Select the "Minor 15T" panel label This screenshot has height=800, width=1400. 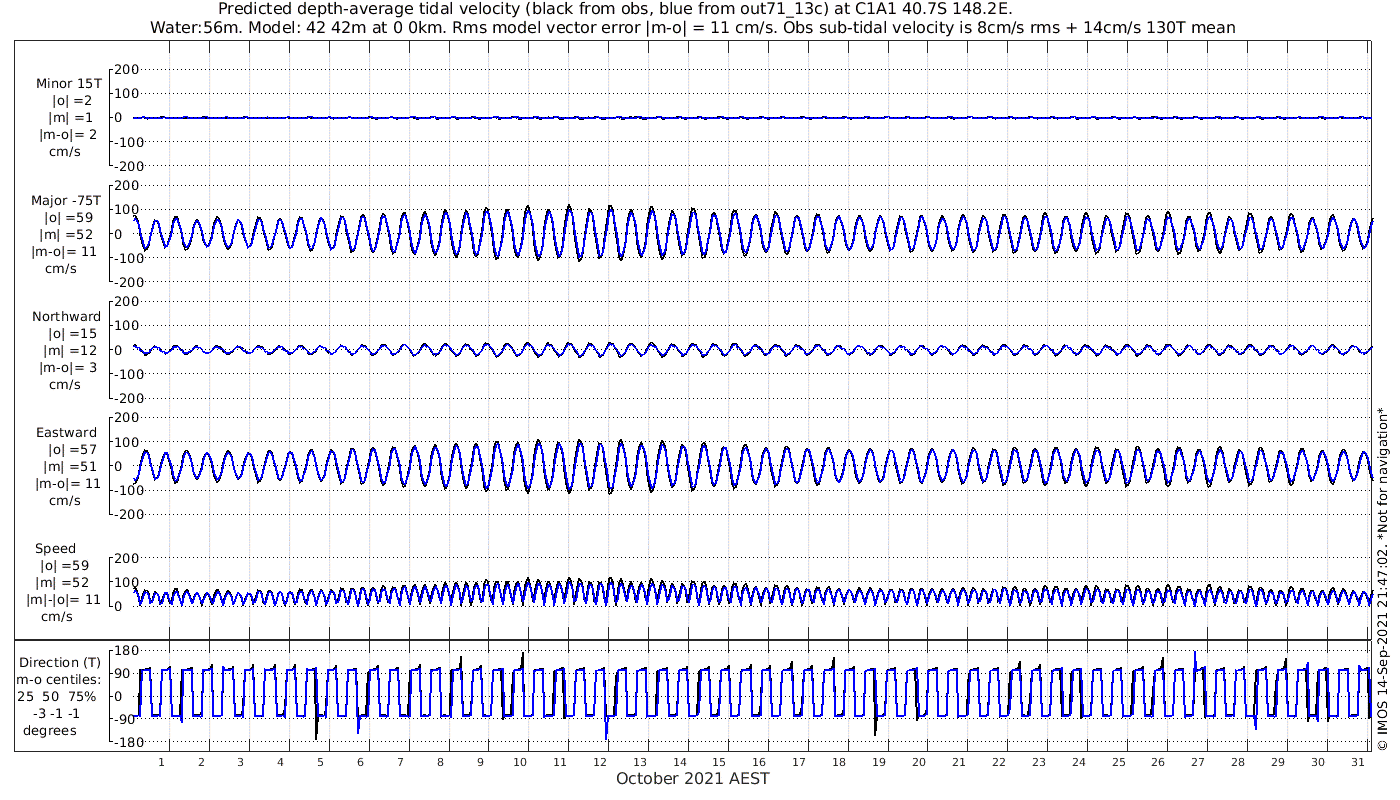pos(68,84)
